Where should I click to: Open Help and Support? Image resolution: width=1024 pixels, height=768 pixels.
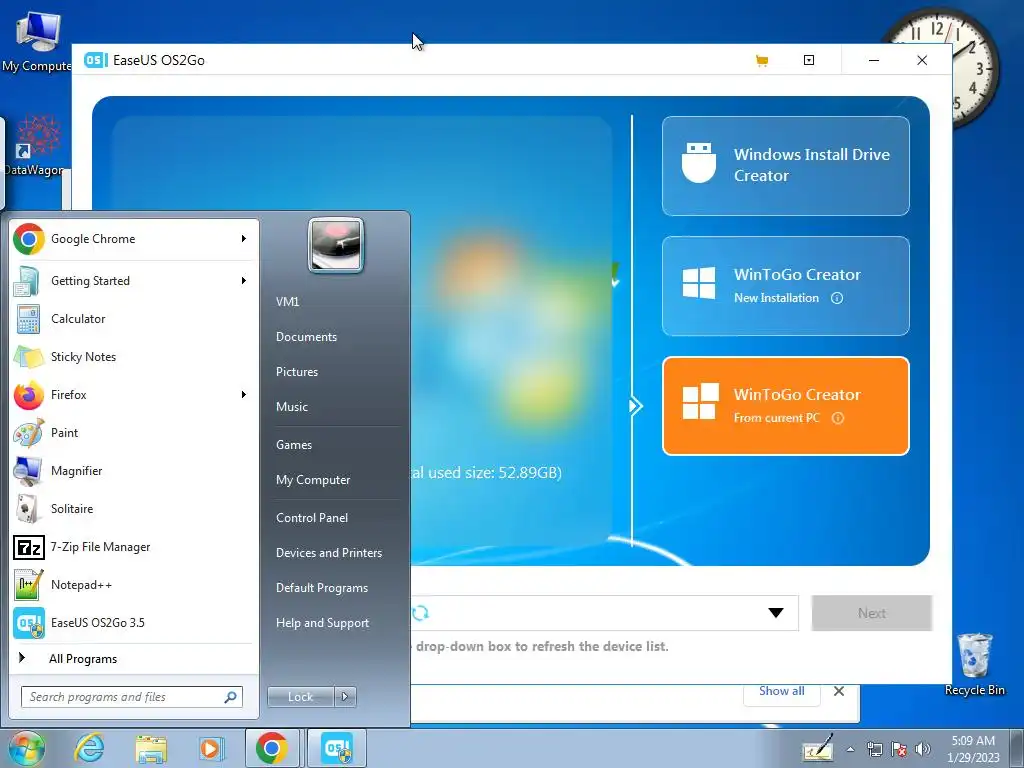(x=322, y=623)
